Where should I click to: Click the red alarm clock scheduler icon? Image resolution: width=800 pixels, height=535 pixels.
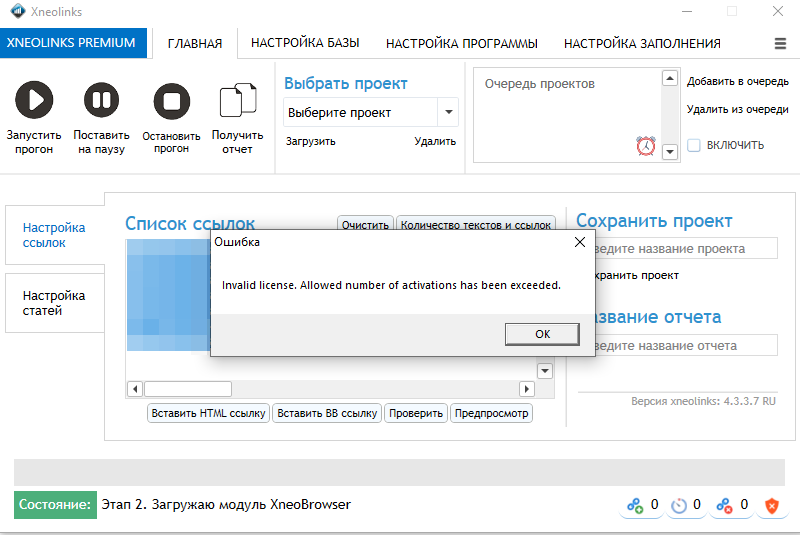(x=646, y=146)
